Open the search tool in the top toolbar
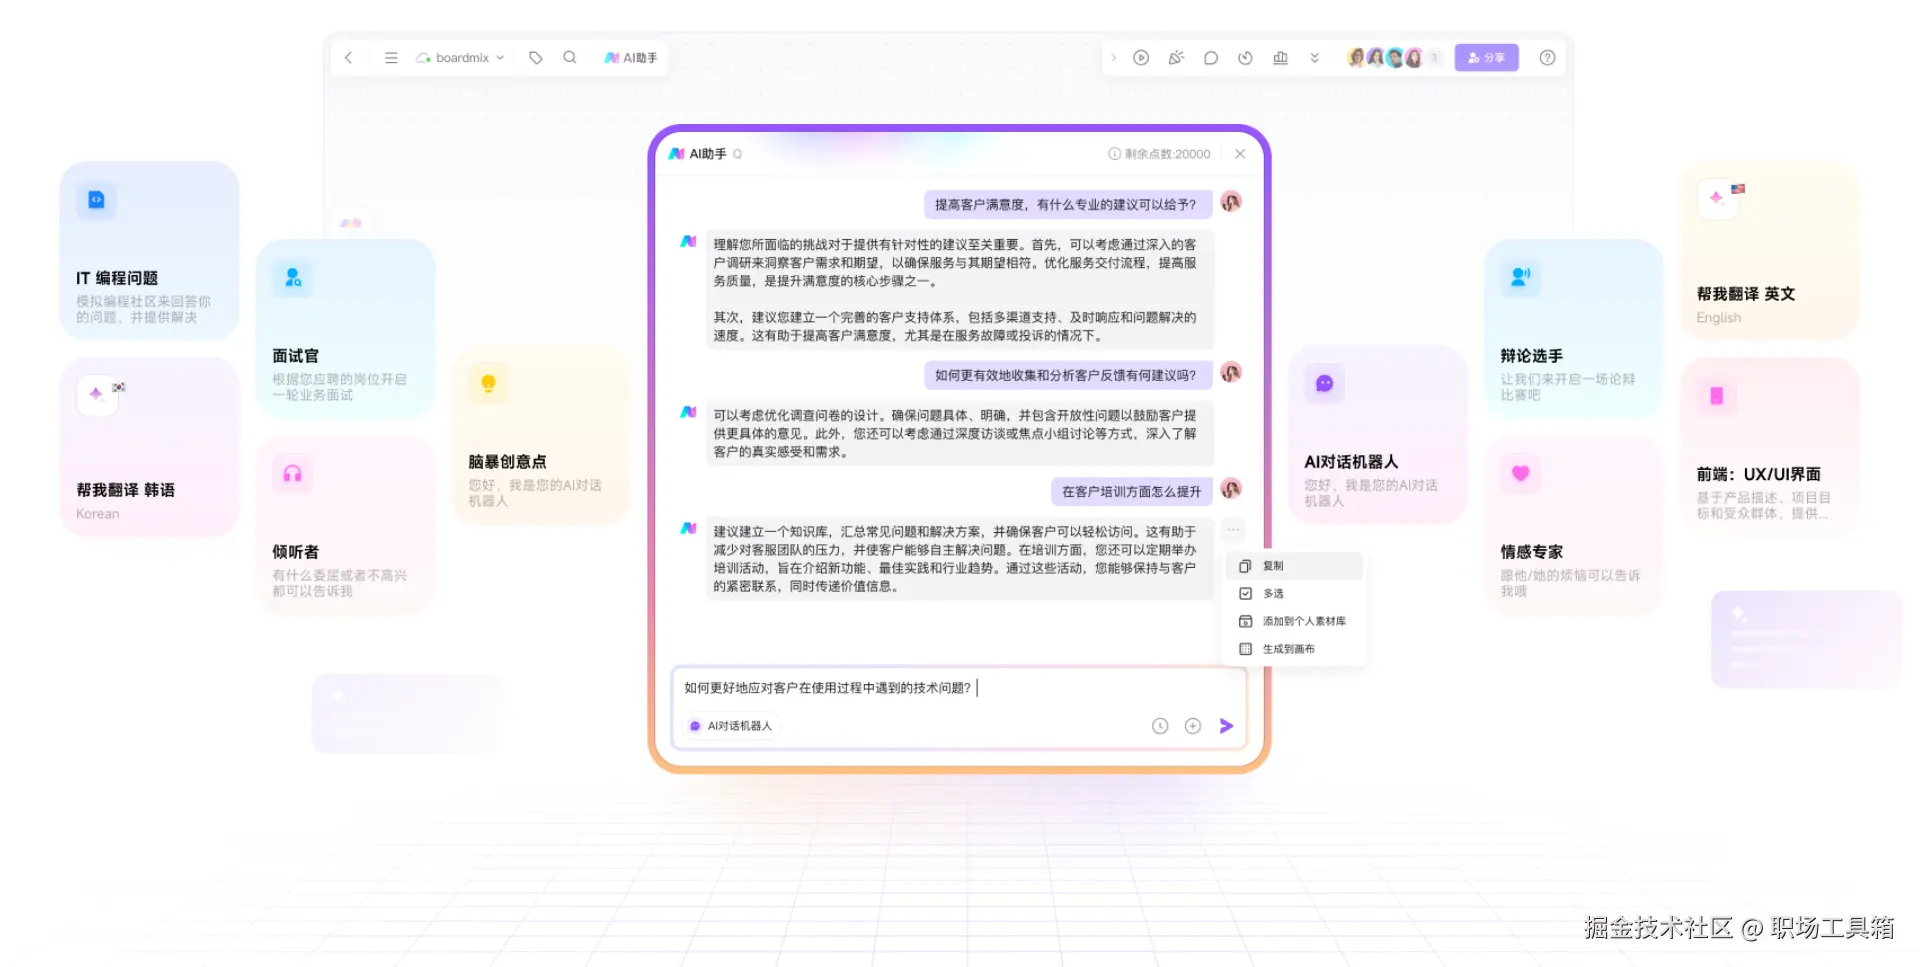 570,58
